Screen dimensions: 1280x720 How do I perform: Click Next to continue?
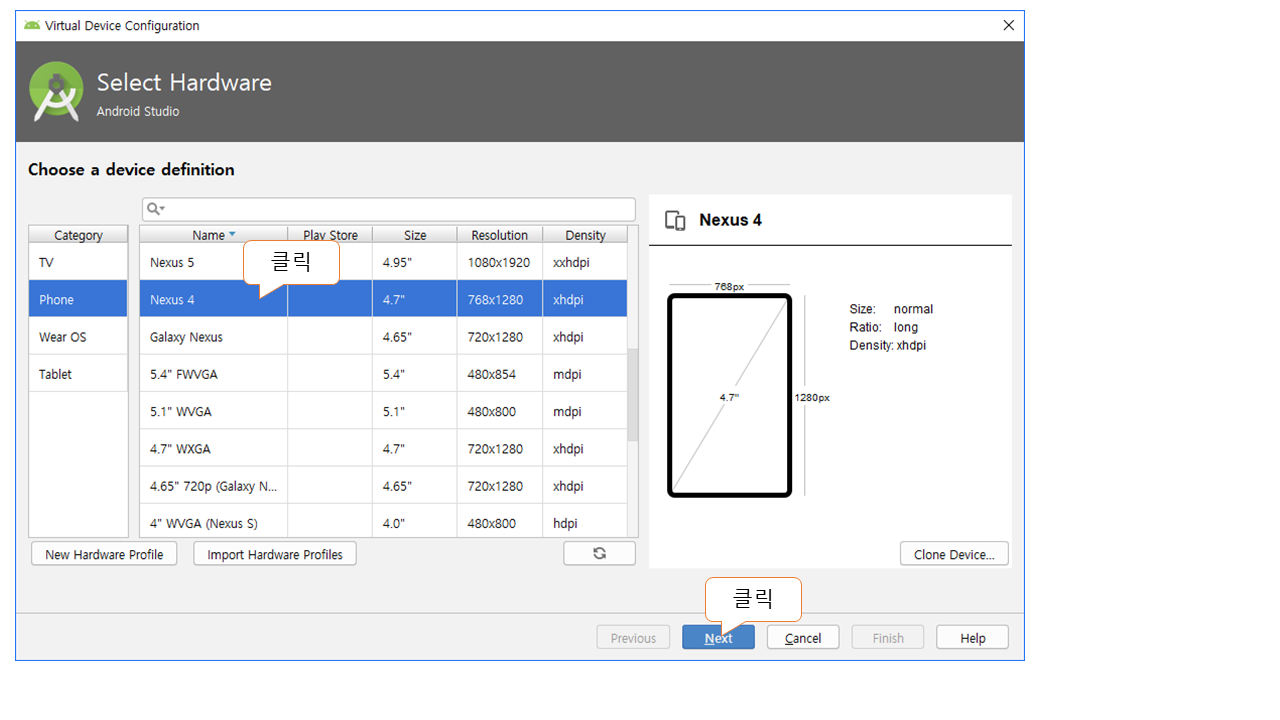point(718,638)
